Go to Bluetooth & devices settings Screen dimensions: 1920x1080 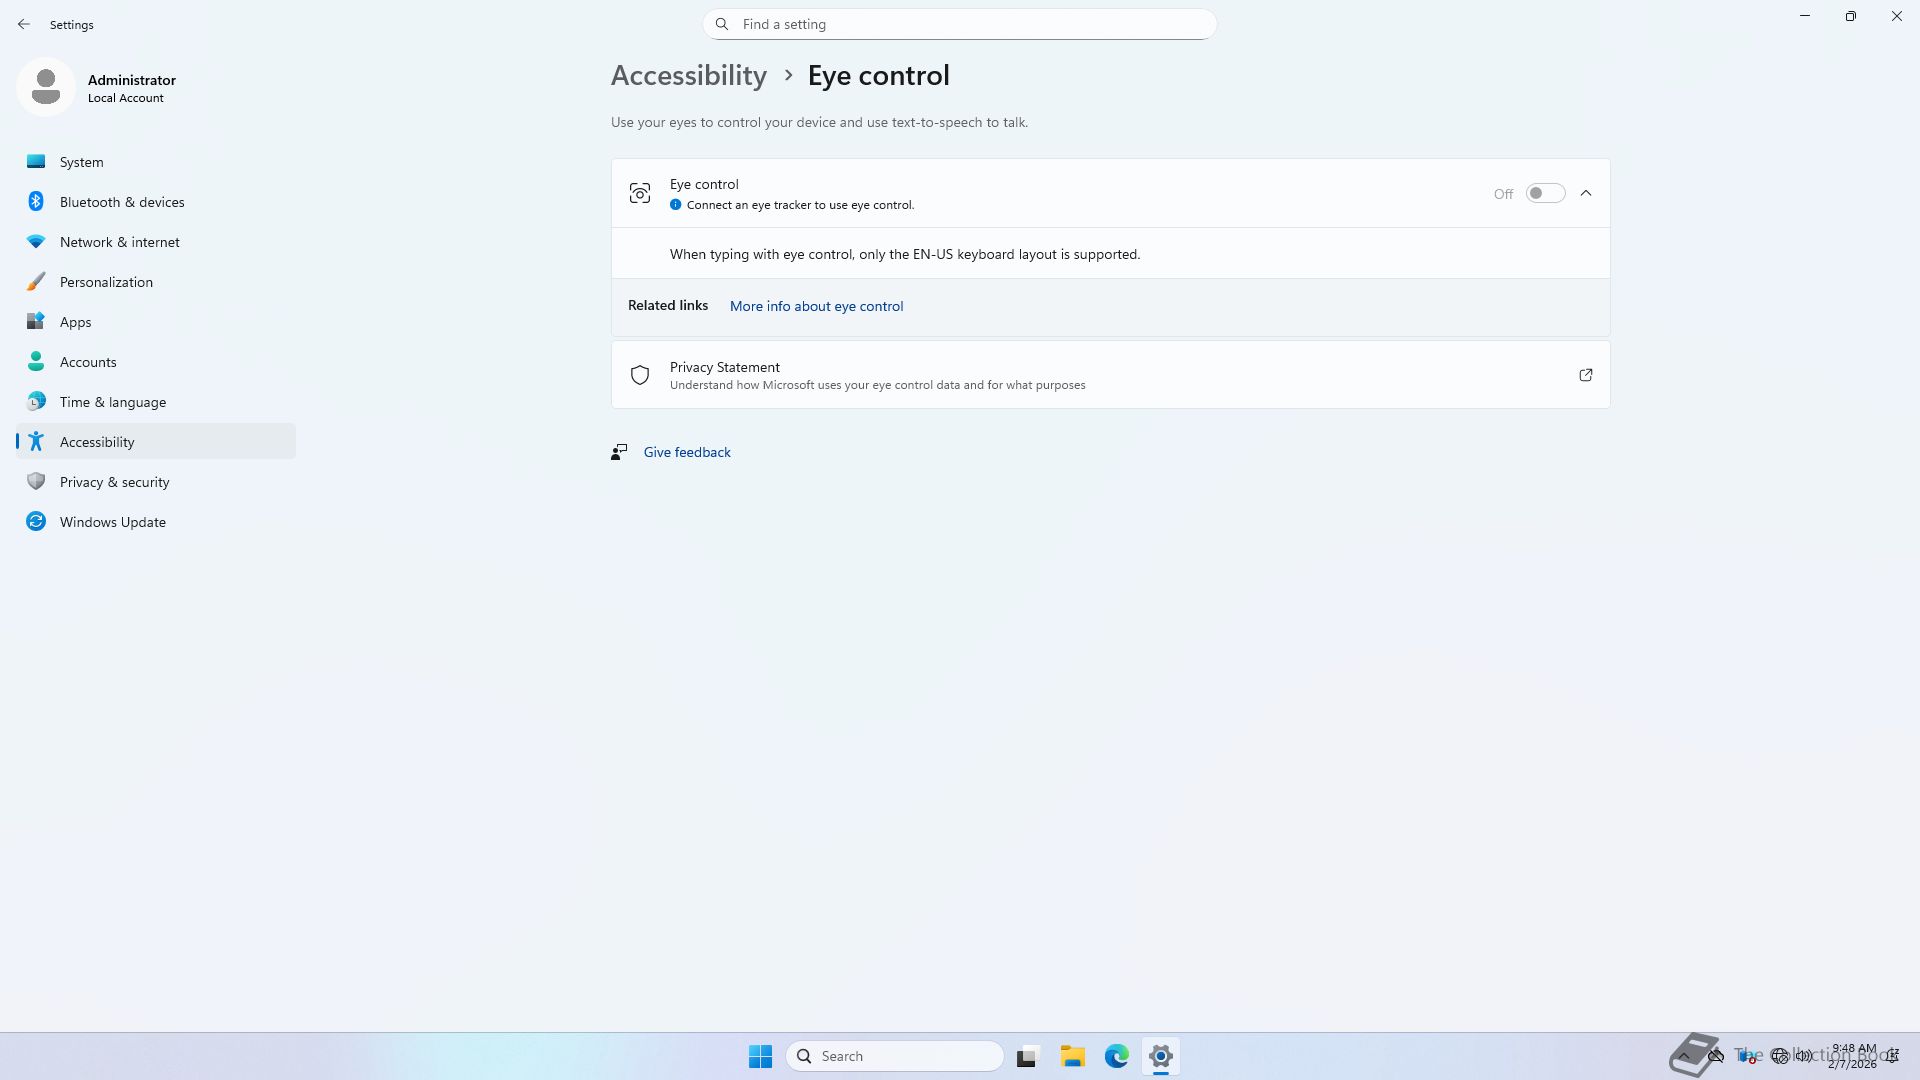(x=122, y=202)
